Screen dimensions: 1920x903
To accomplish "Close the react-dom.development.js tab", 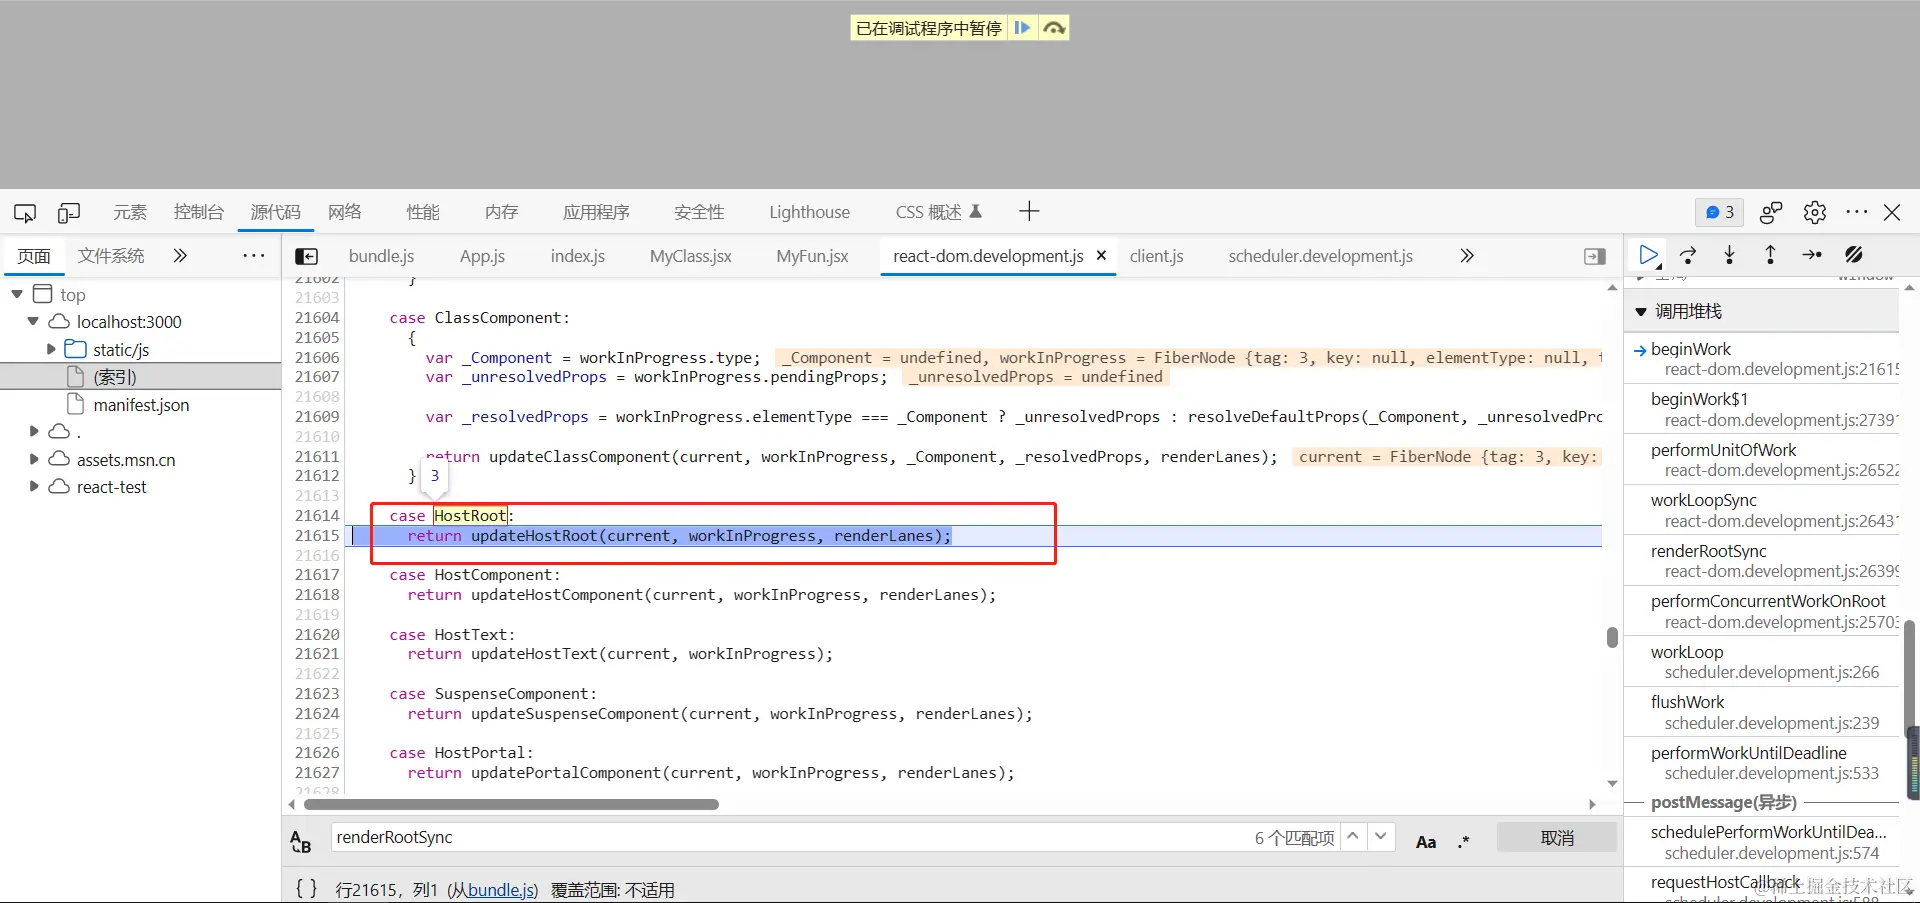I will [1101, 255].
